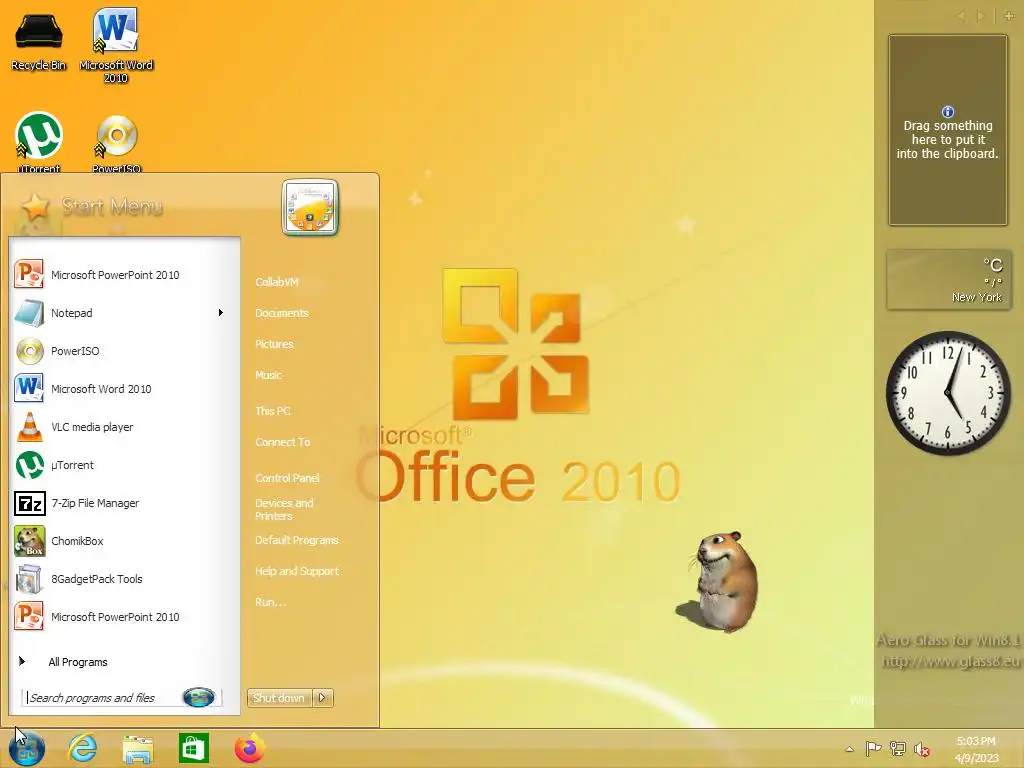Image resolution: width=1024 pixels, height=768 pixels.
Task: Click the taskbar clock showing 5:03 PM
Action: click(976, 749)
